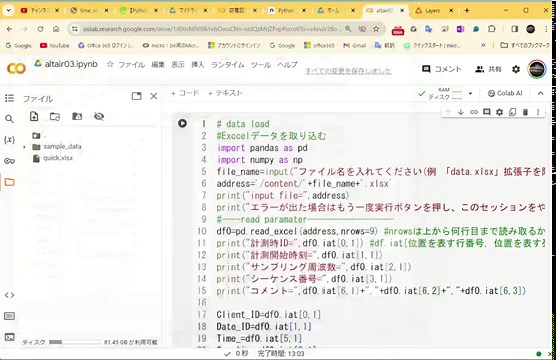Viewport: 556px width, 360px height.
Task: Click the すべての変更を保存しました link
Action: pyautogui.click(x=348, y=71)
